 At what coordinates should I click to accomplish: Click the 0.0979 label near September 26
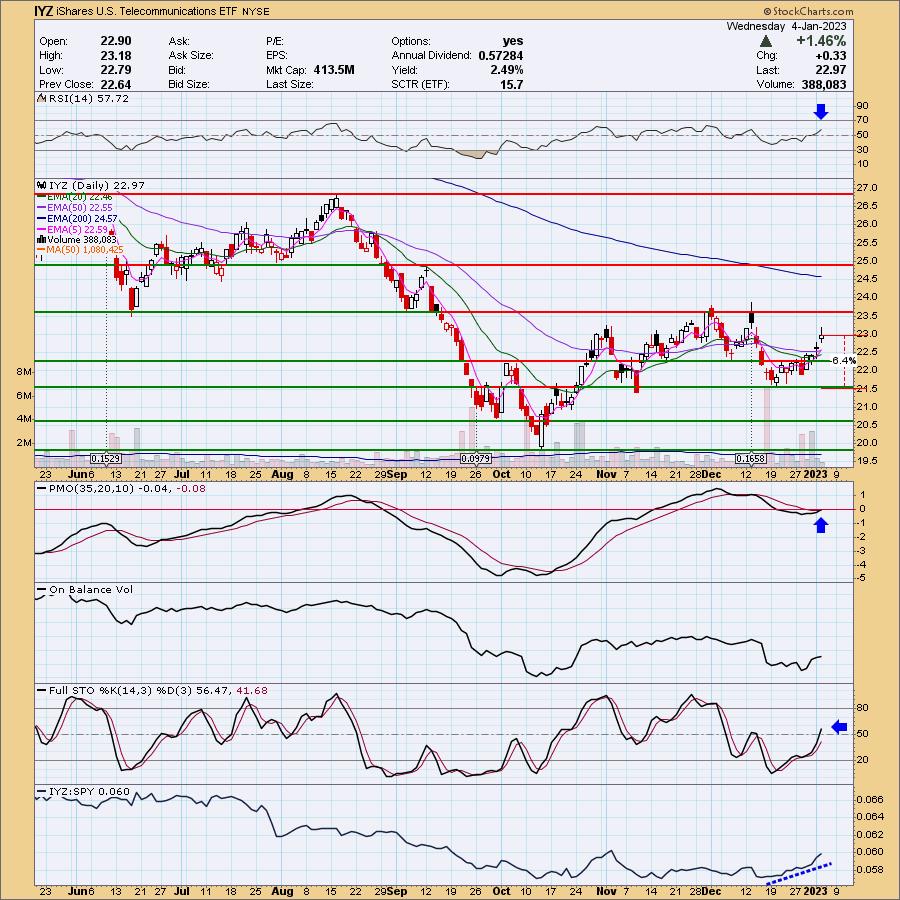pyautogui.click(x=476, y=459)
